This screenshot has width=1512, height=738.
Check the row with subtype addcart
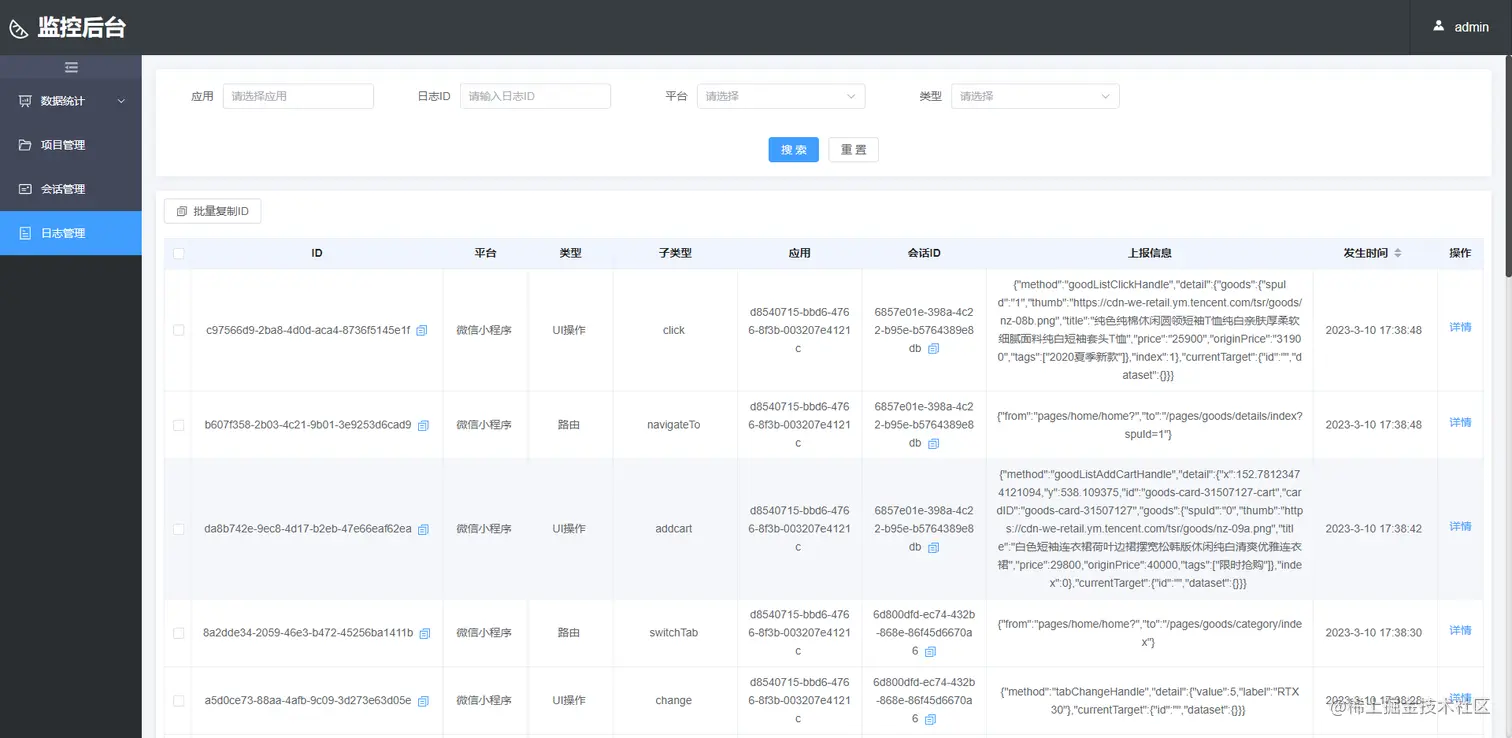(178, 529)
